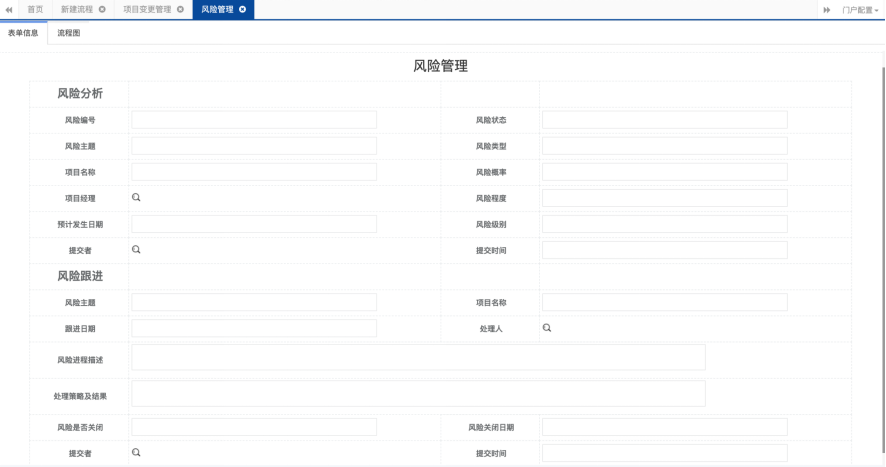Click the 处理策略及结果 text area

click(418, 394)
